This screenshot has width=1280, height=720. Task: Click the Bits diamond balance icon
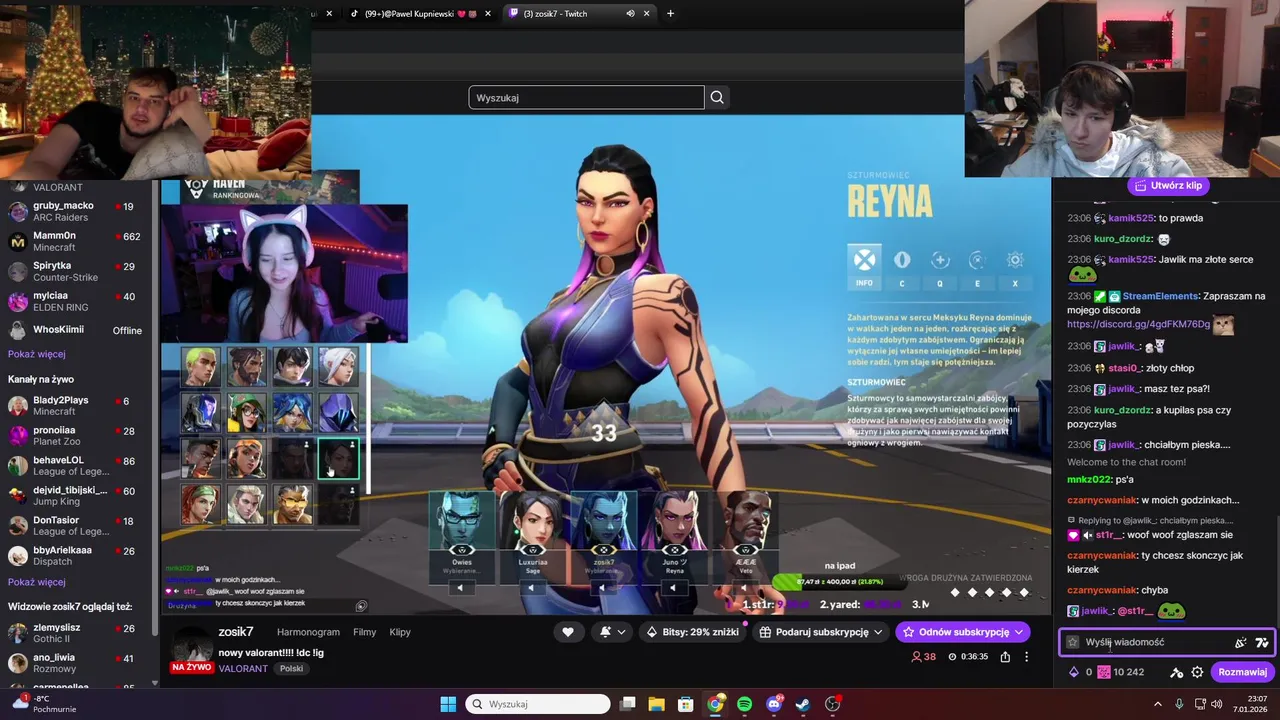pos(1074,672)
